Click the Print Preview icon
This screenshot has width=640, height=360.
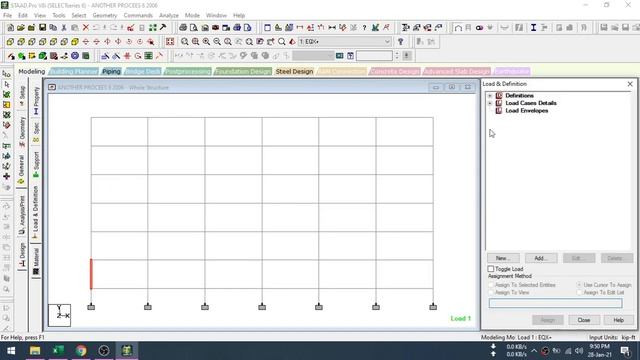tap(194, 28)
